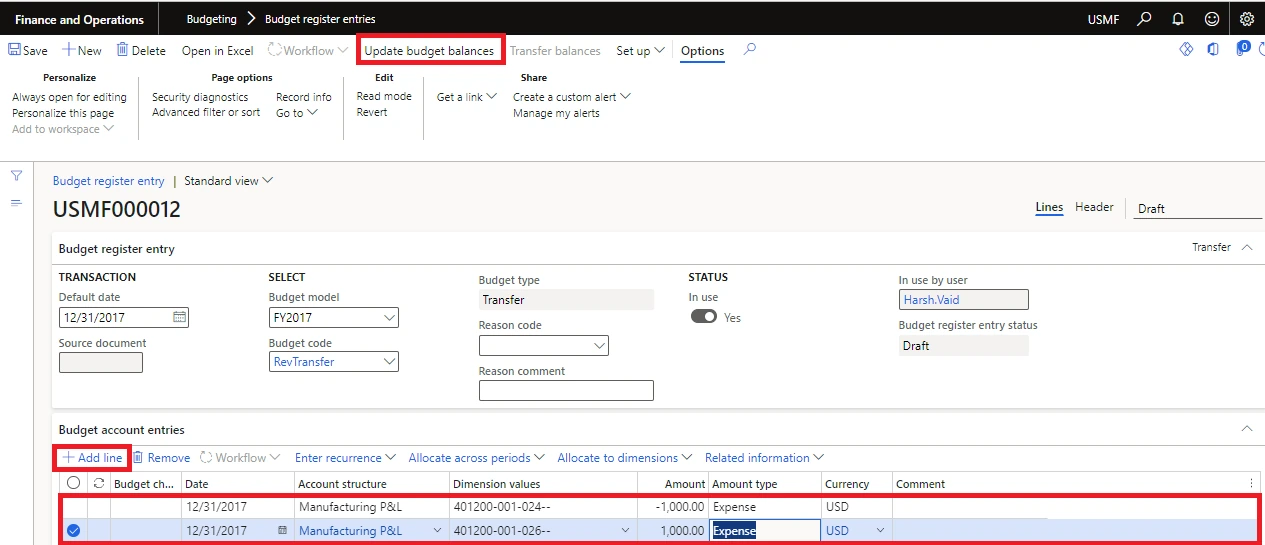This screenshot has width=1265, height=545.
Task: Click the Amount type Expense field in selected row
Action: click(765, 531)
